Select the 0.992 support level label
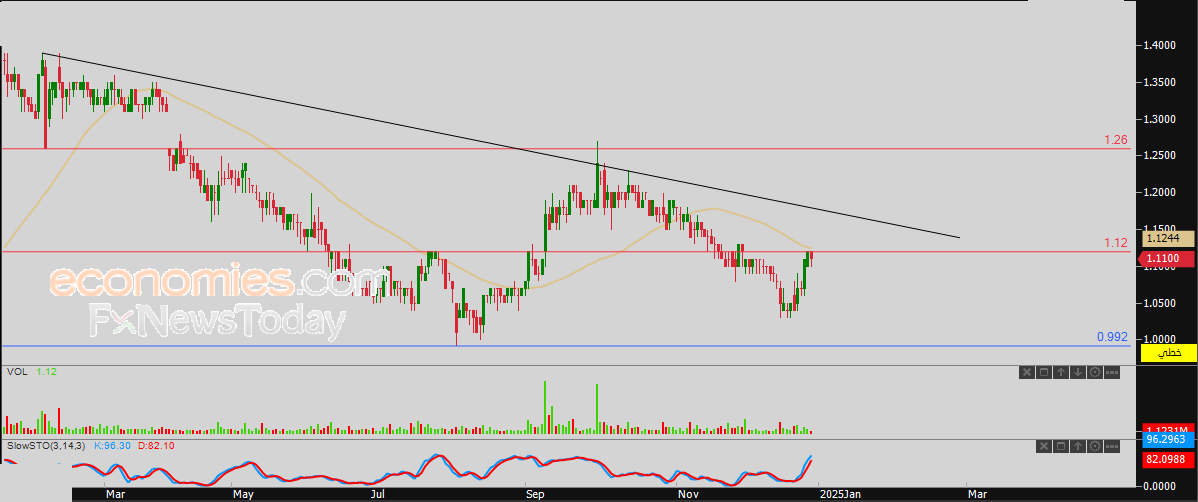Viewport: 1198px width, 502px height. 1112,336
